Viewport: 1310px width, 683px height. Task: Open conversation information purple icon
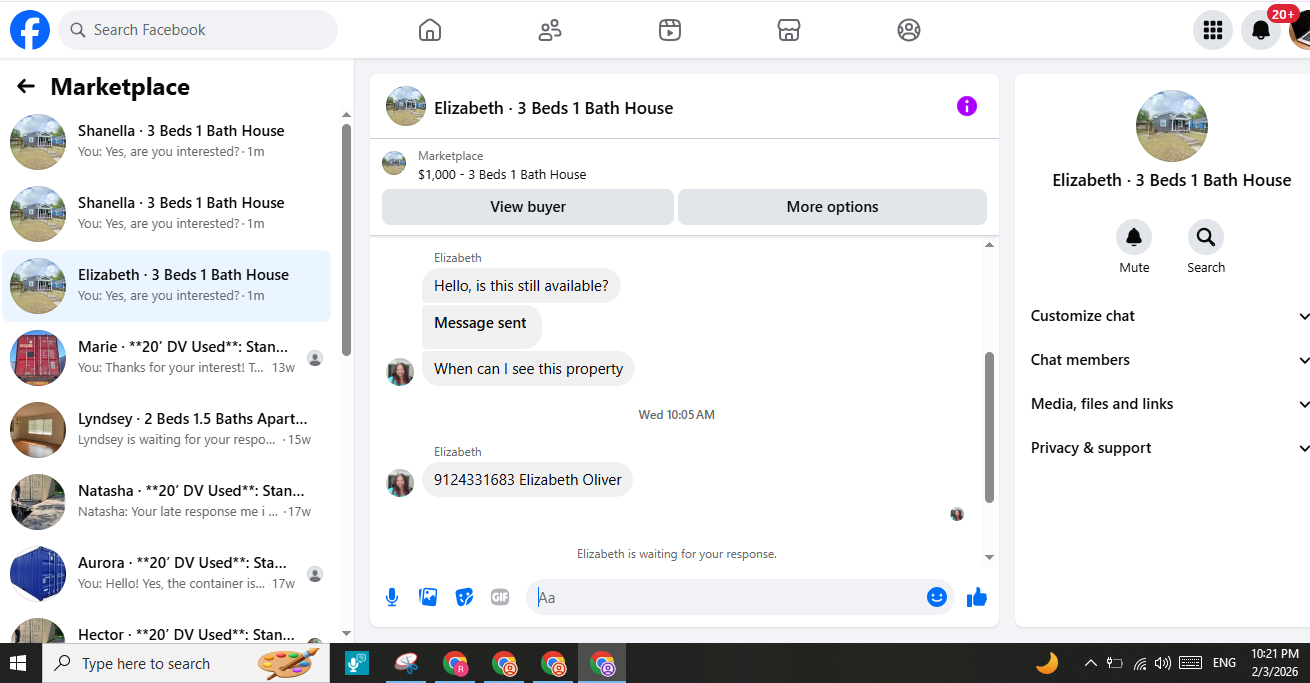tap(967, 106)
